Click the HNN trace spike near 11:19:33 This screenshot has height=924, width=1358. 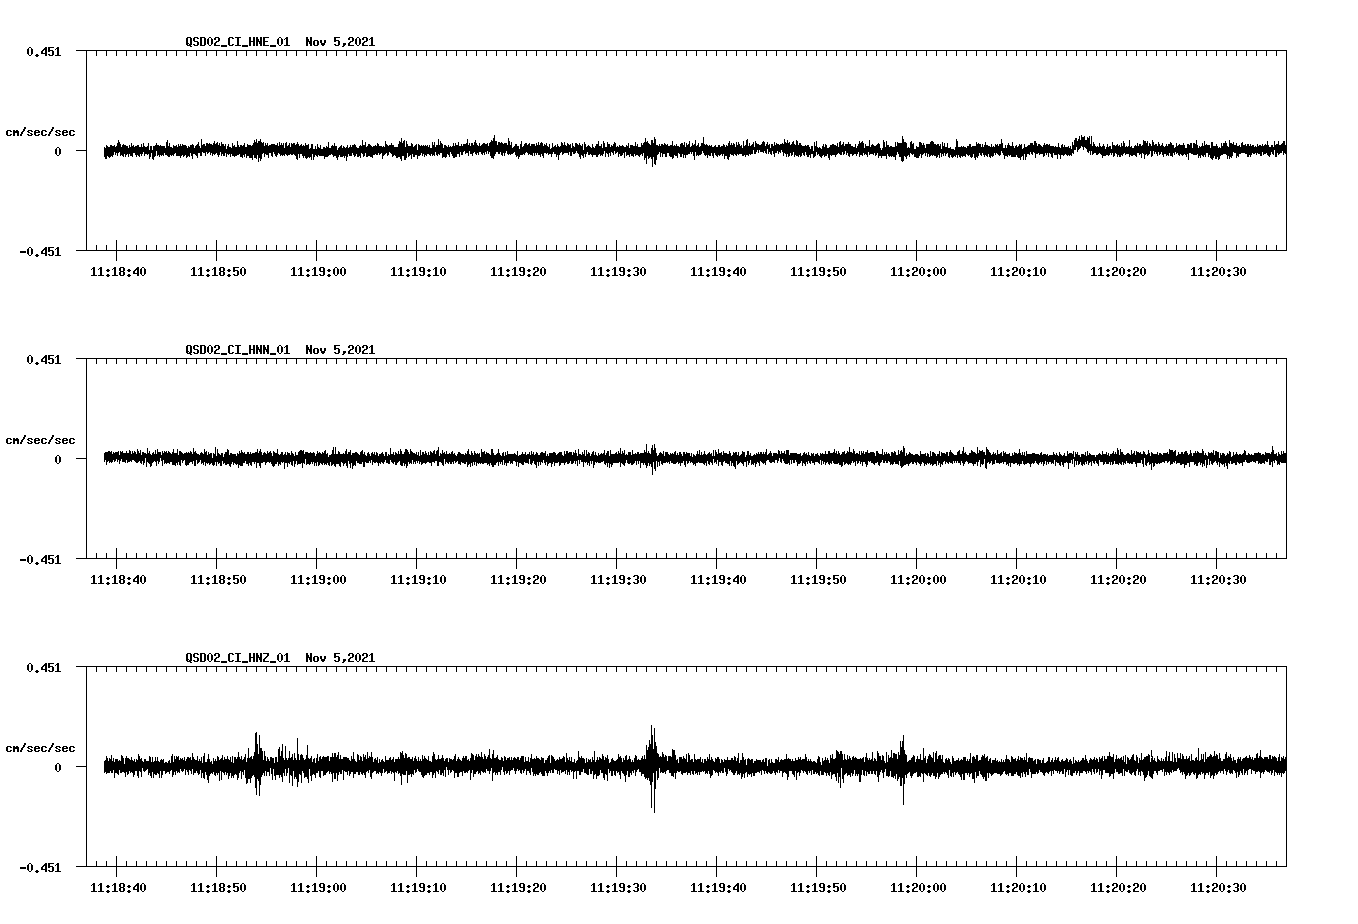652,458
